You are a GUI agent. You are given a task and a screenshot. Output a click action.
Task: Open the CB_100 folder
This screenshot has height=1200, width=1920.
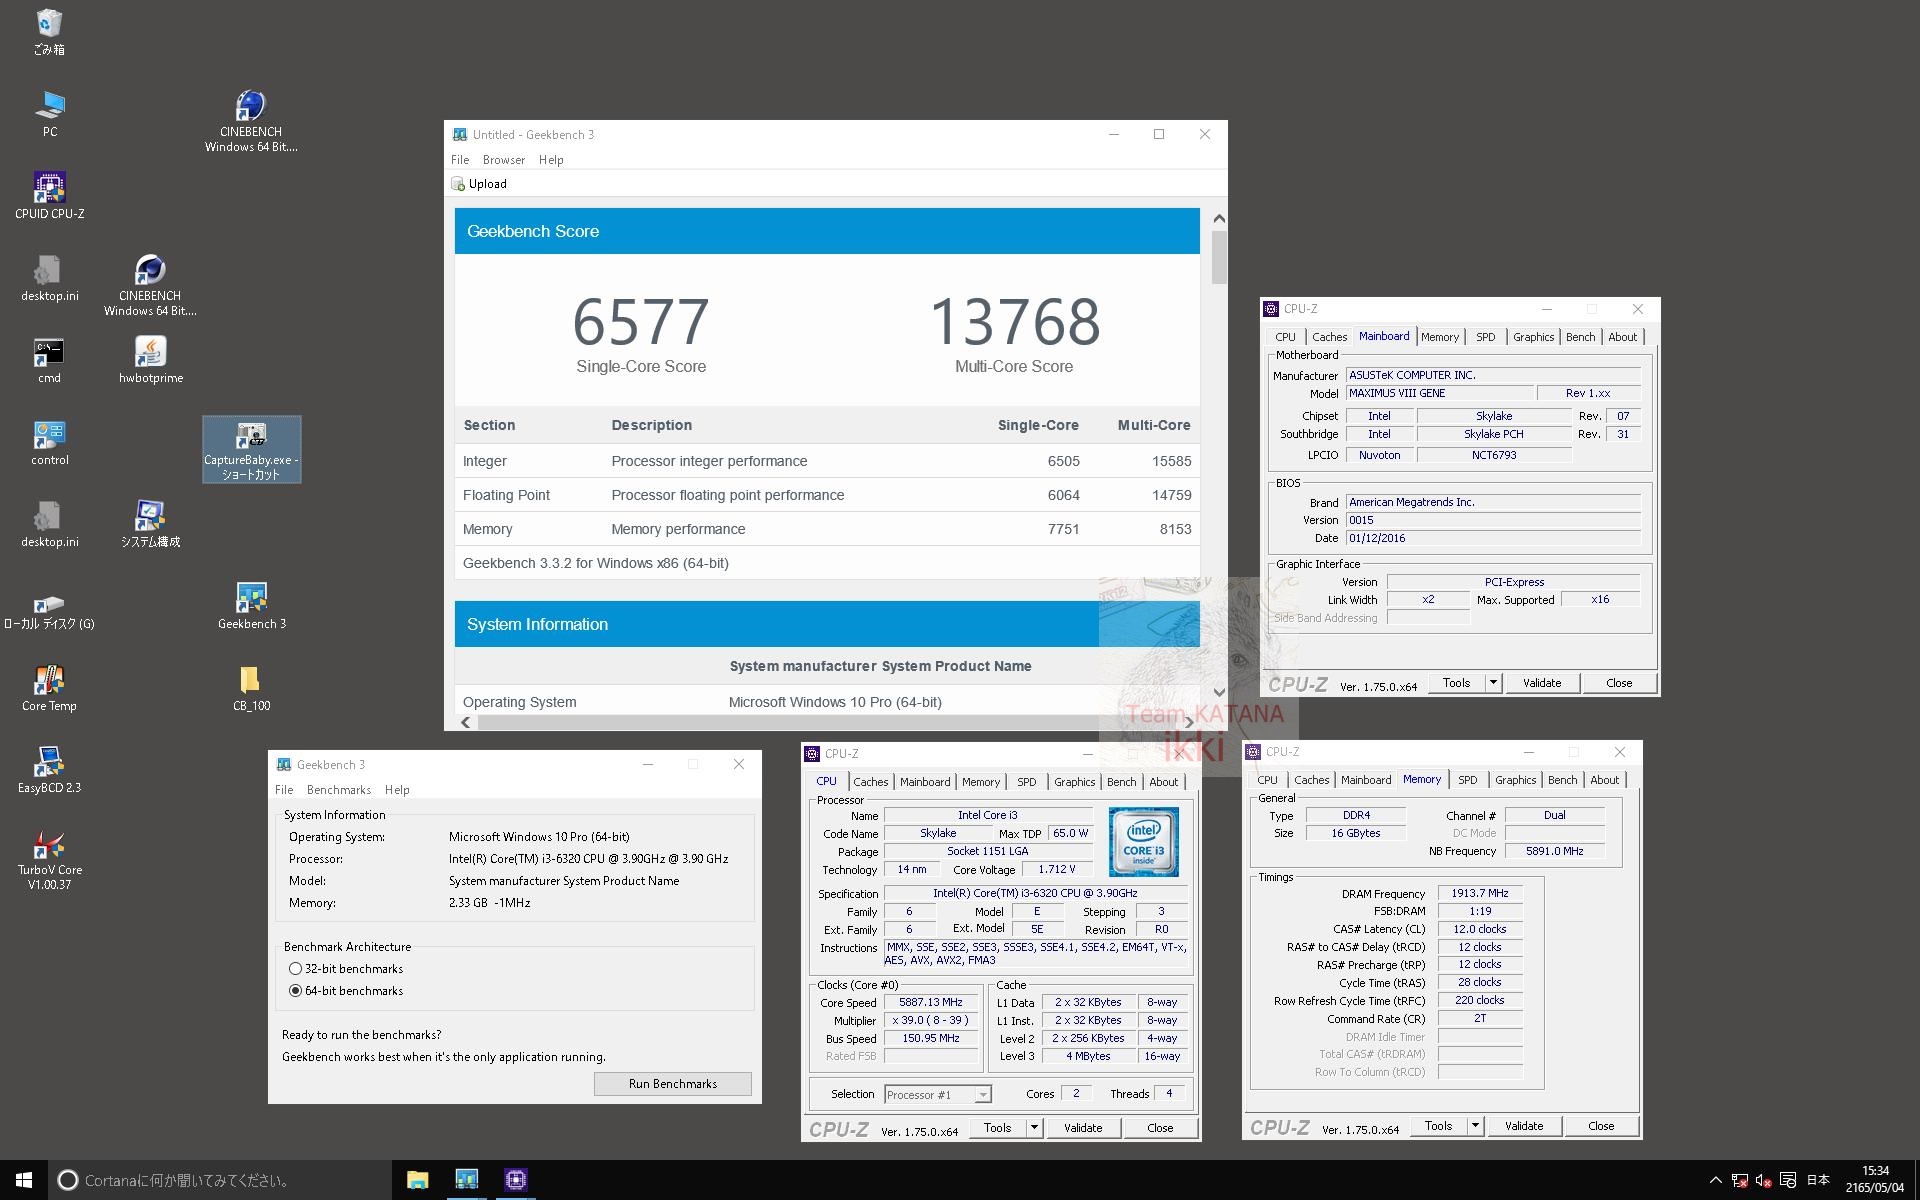[251, 688]
